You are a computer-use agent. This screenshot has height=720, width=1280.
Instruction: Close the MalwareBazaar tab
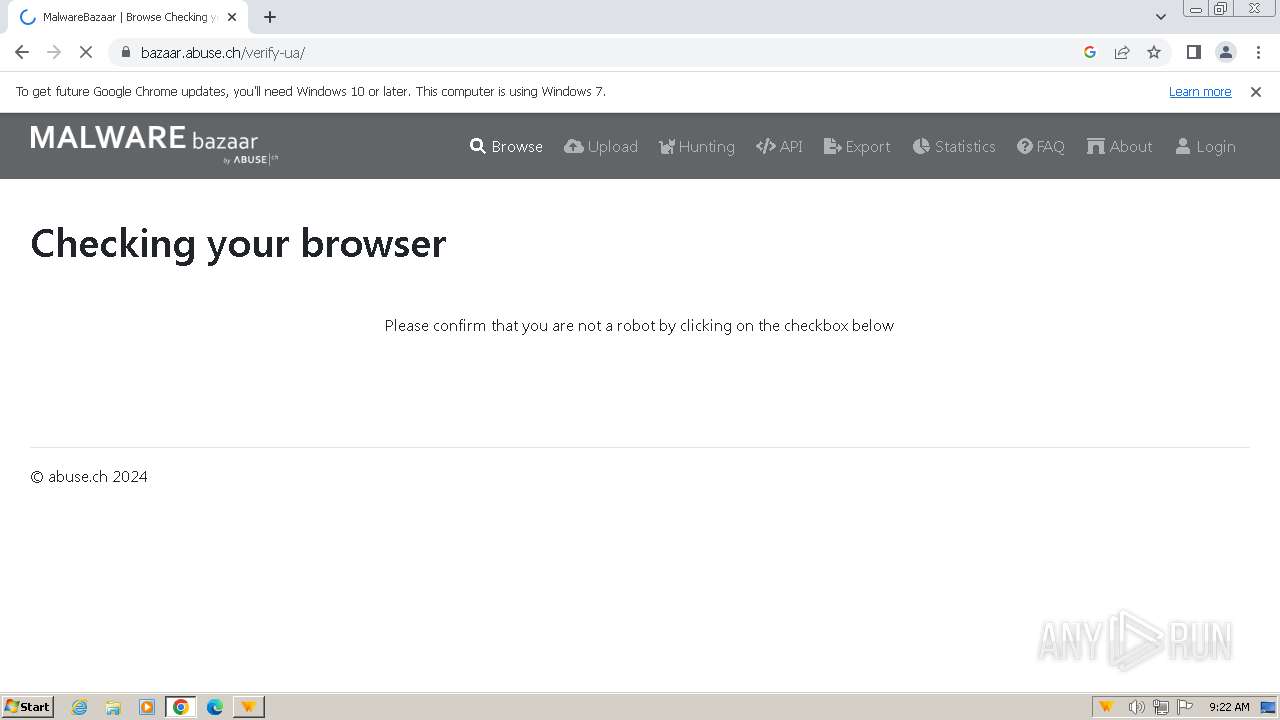(x=232, y=17)
